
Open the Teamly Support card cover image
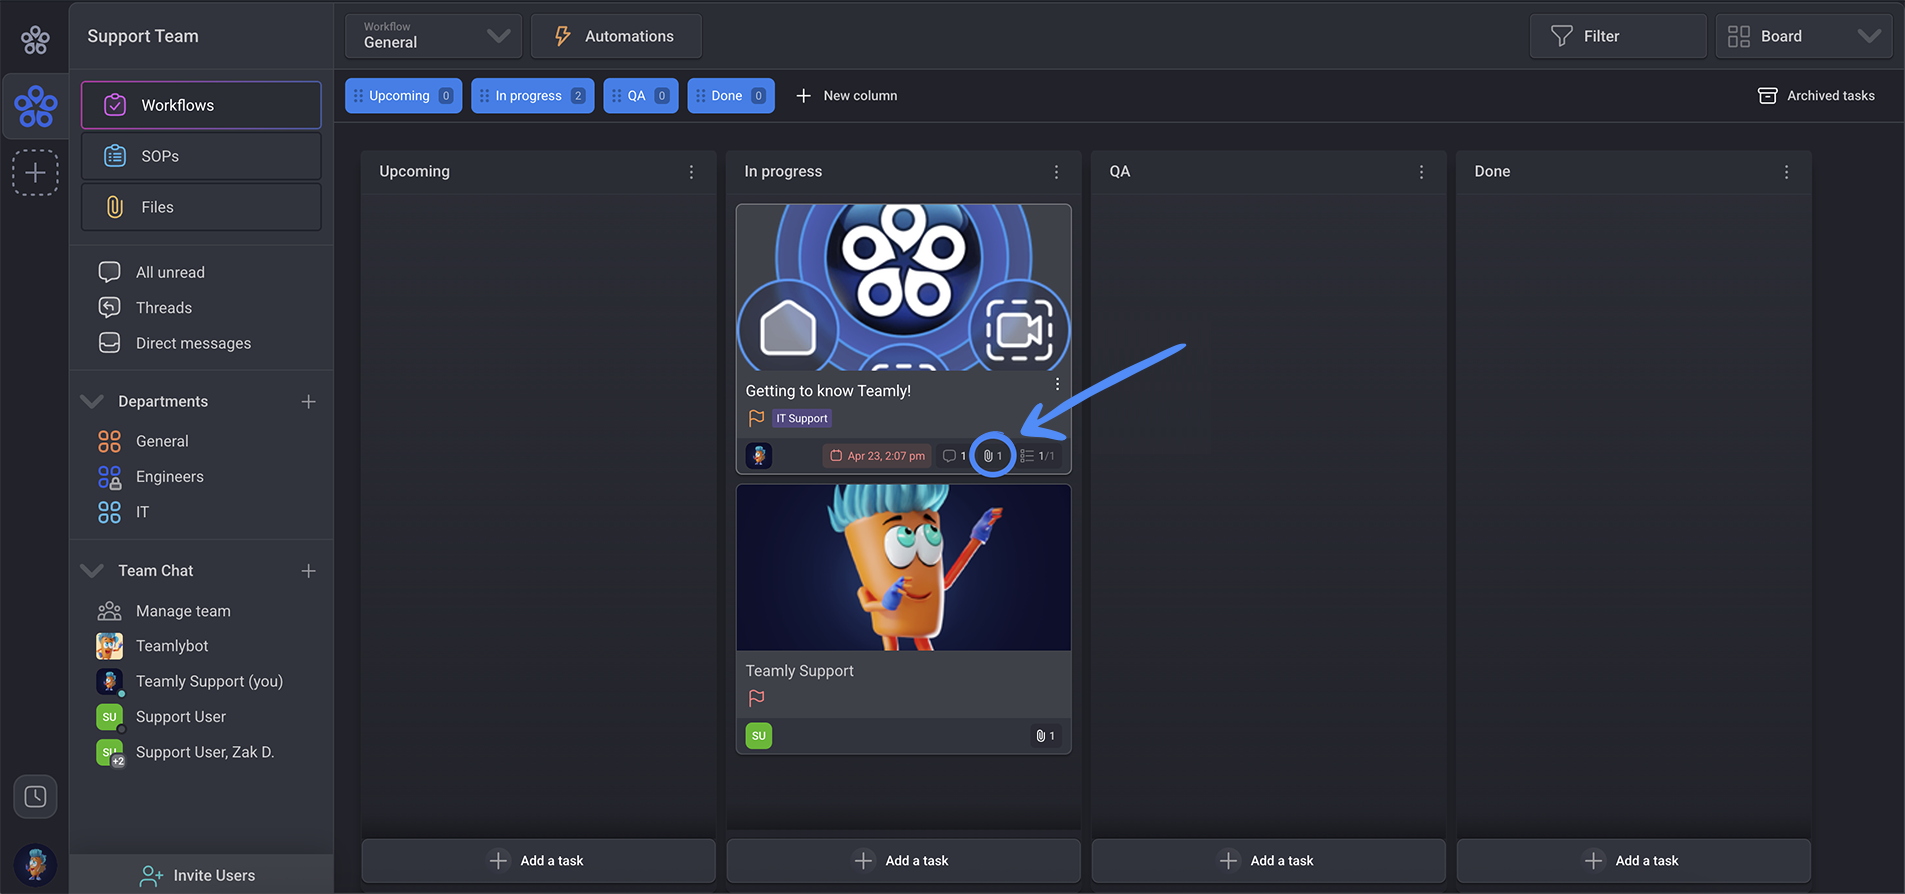pyautogui.click(x=904, y=568)
